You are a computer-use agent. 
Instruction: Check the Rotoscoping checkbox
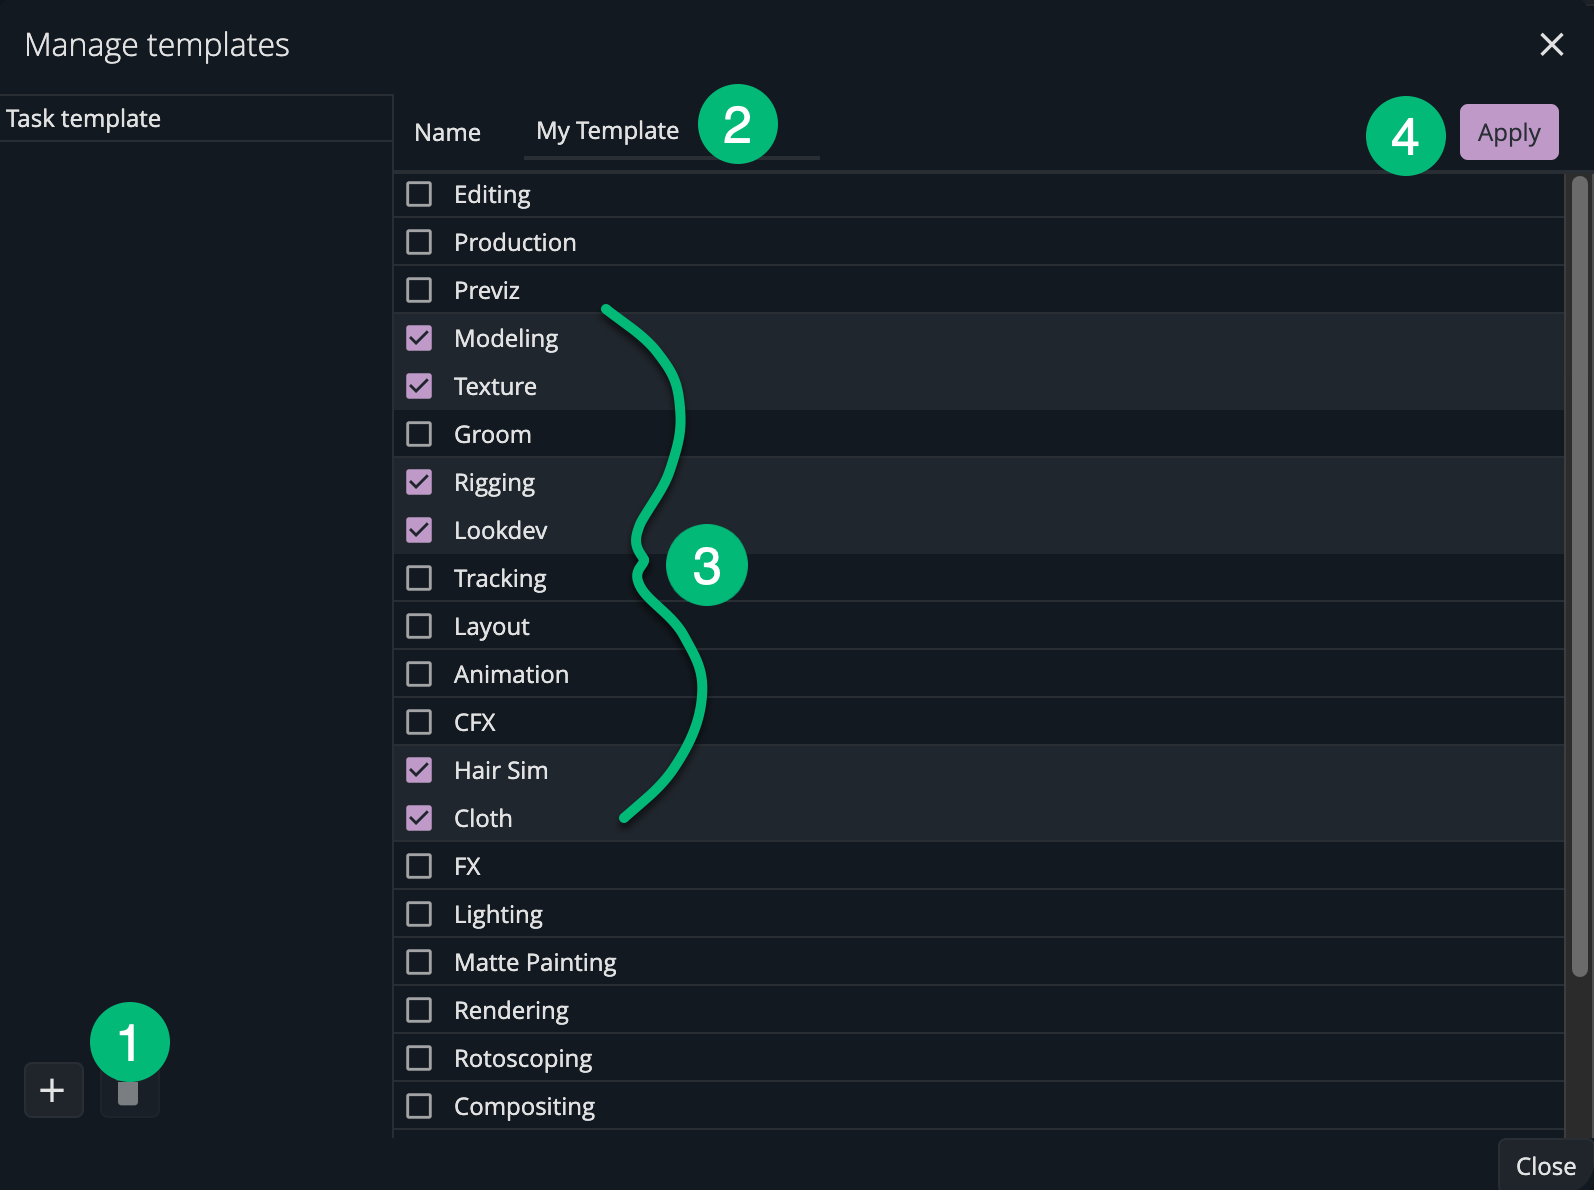point(419,1058)
